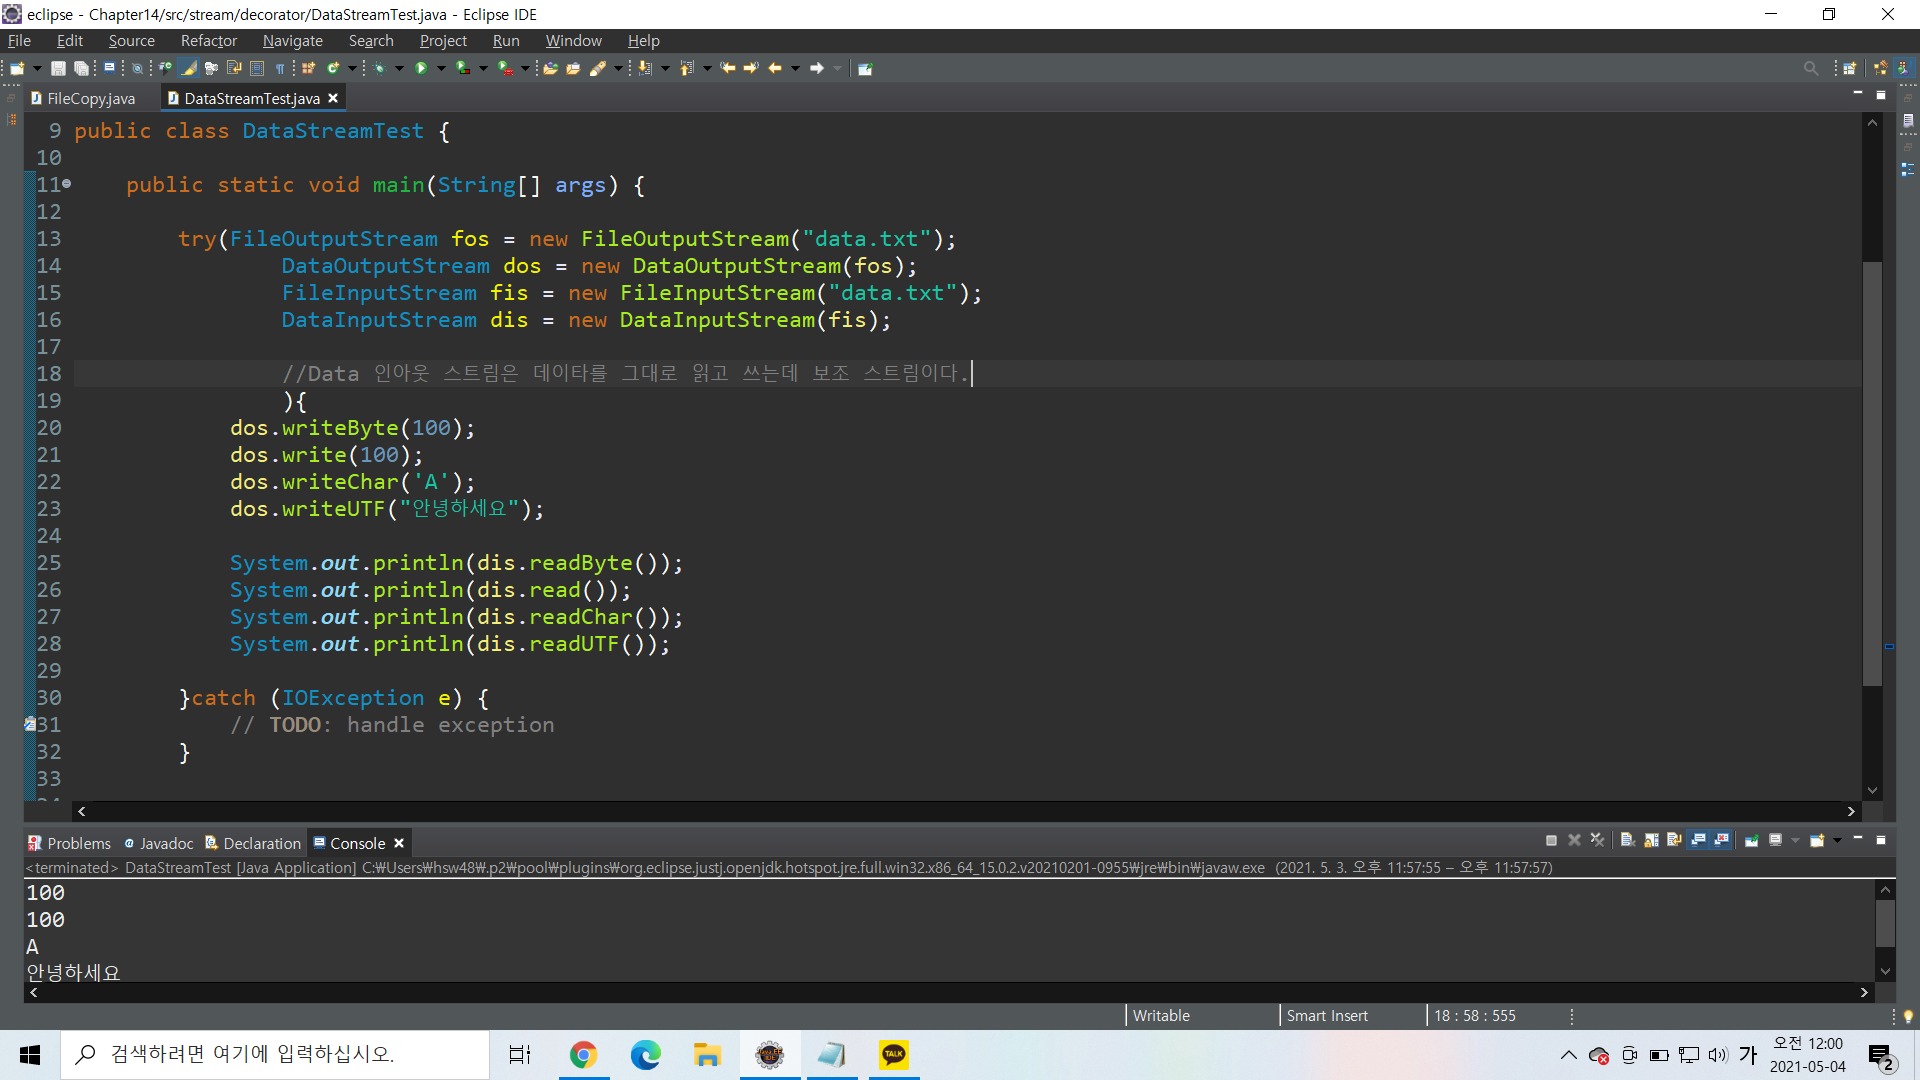Click the Save All toolbar icon
Viewport: 1920px width, 1080px height.
pos(81,68)
